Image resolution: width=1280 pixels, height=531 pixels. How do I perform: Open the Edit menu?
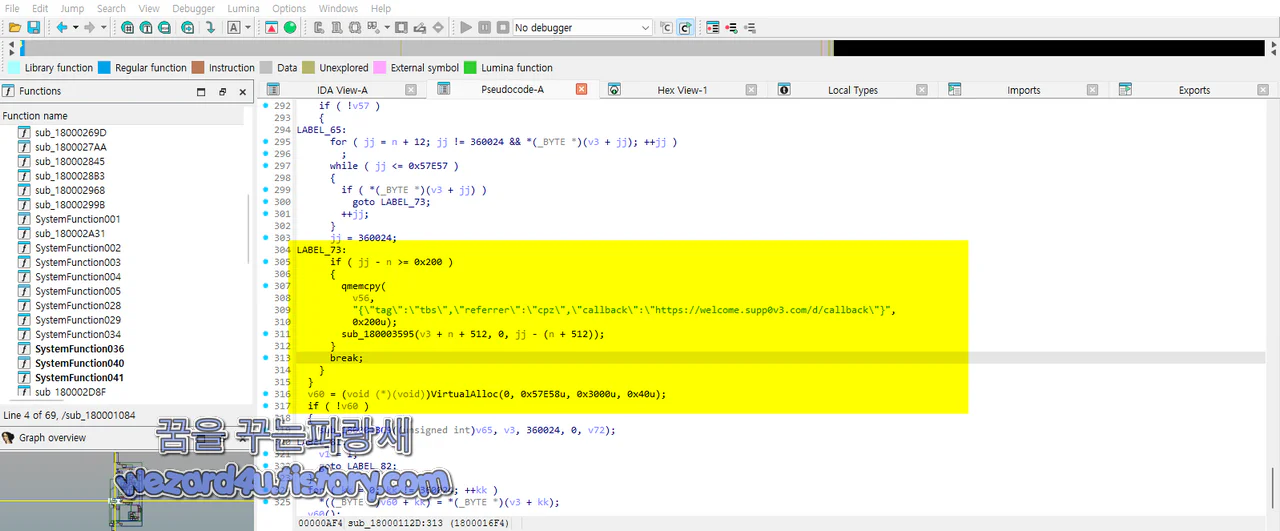coord(40,8)
